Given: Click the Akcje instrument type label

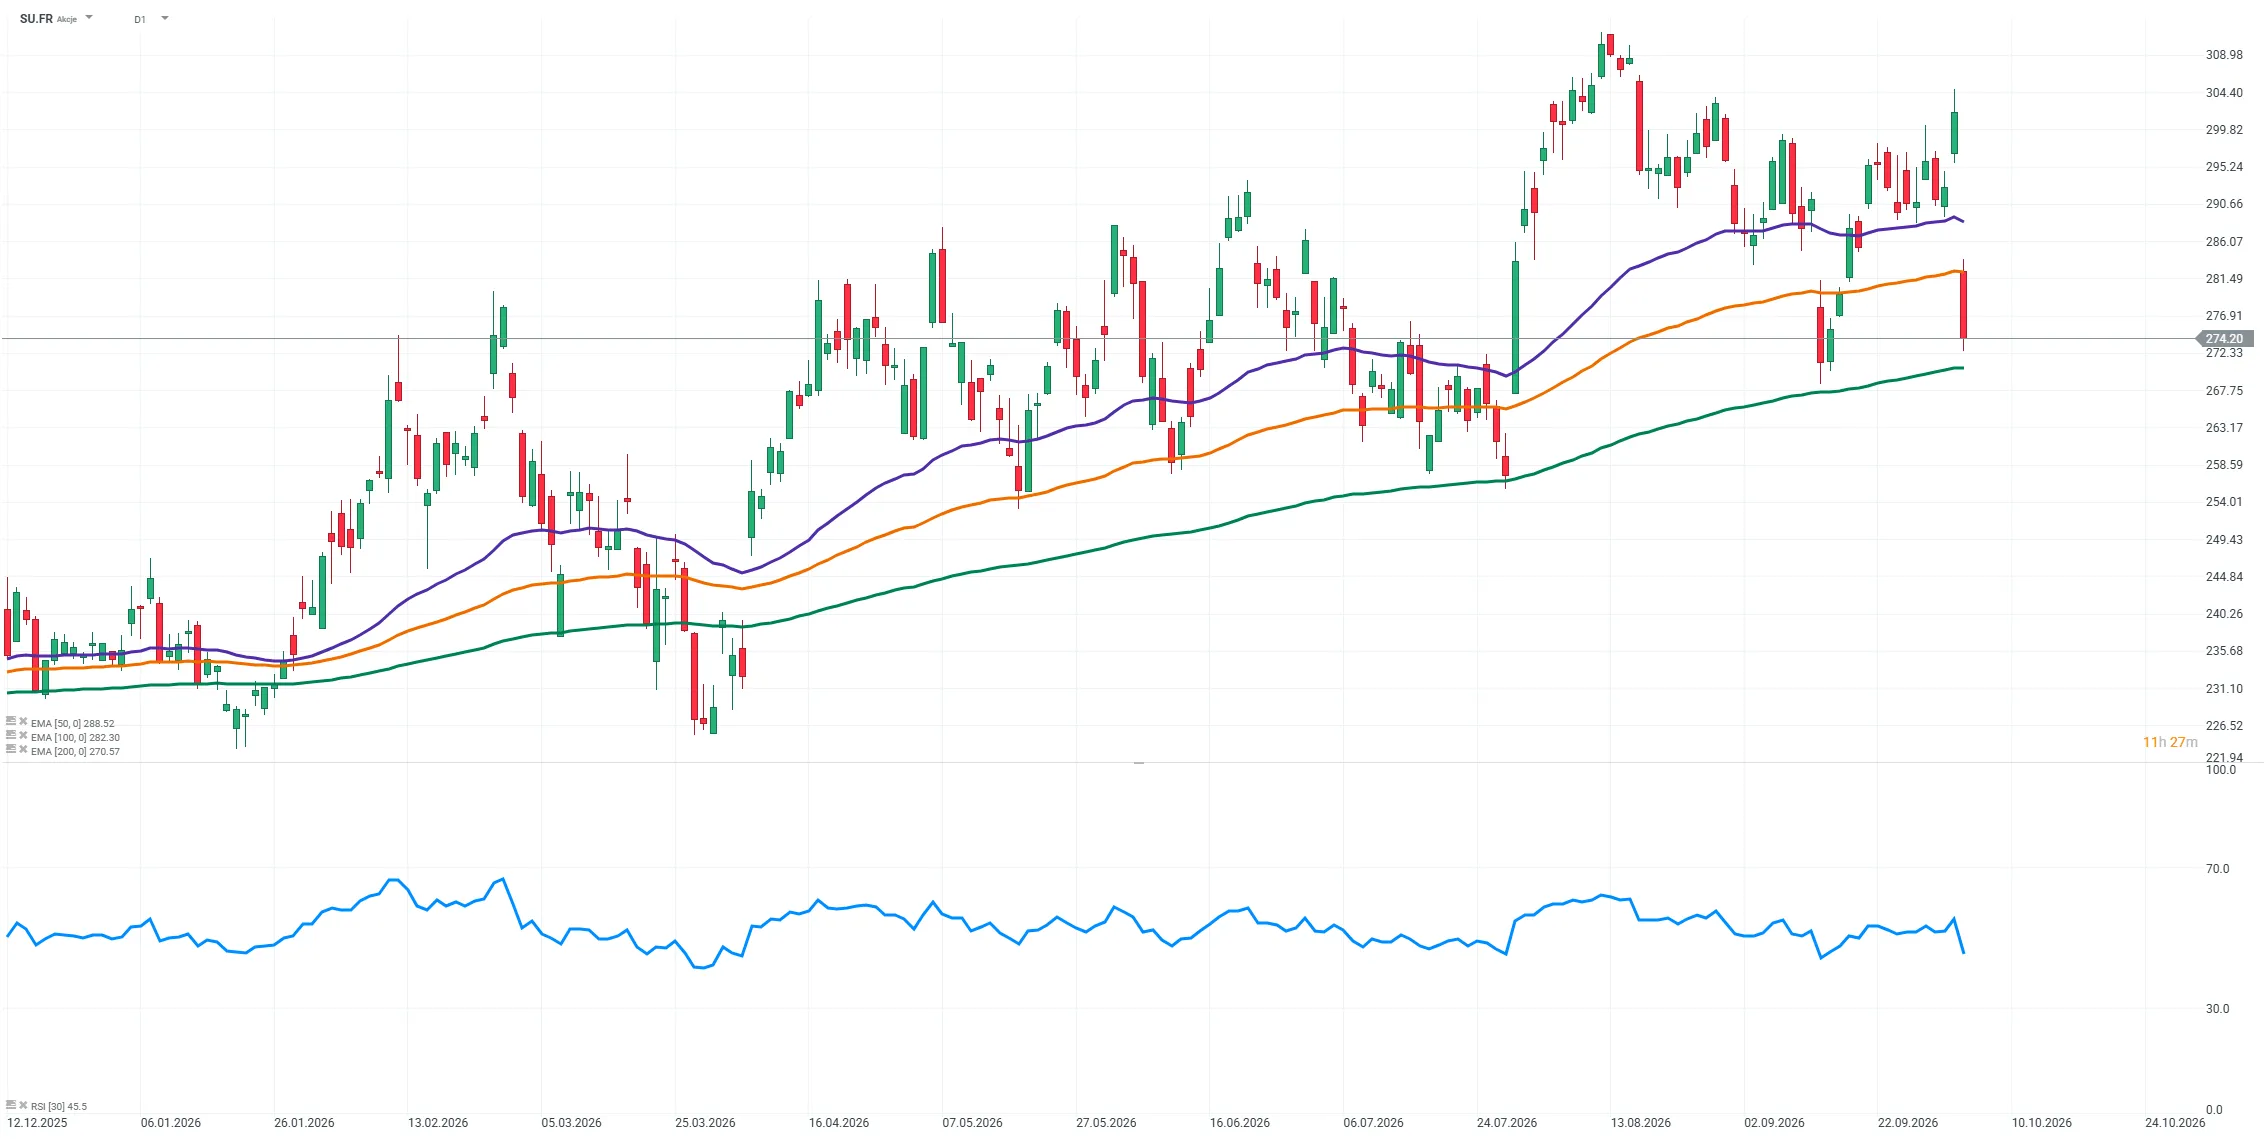Looking at the screenshot, I should tap(67, 19).
